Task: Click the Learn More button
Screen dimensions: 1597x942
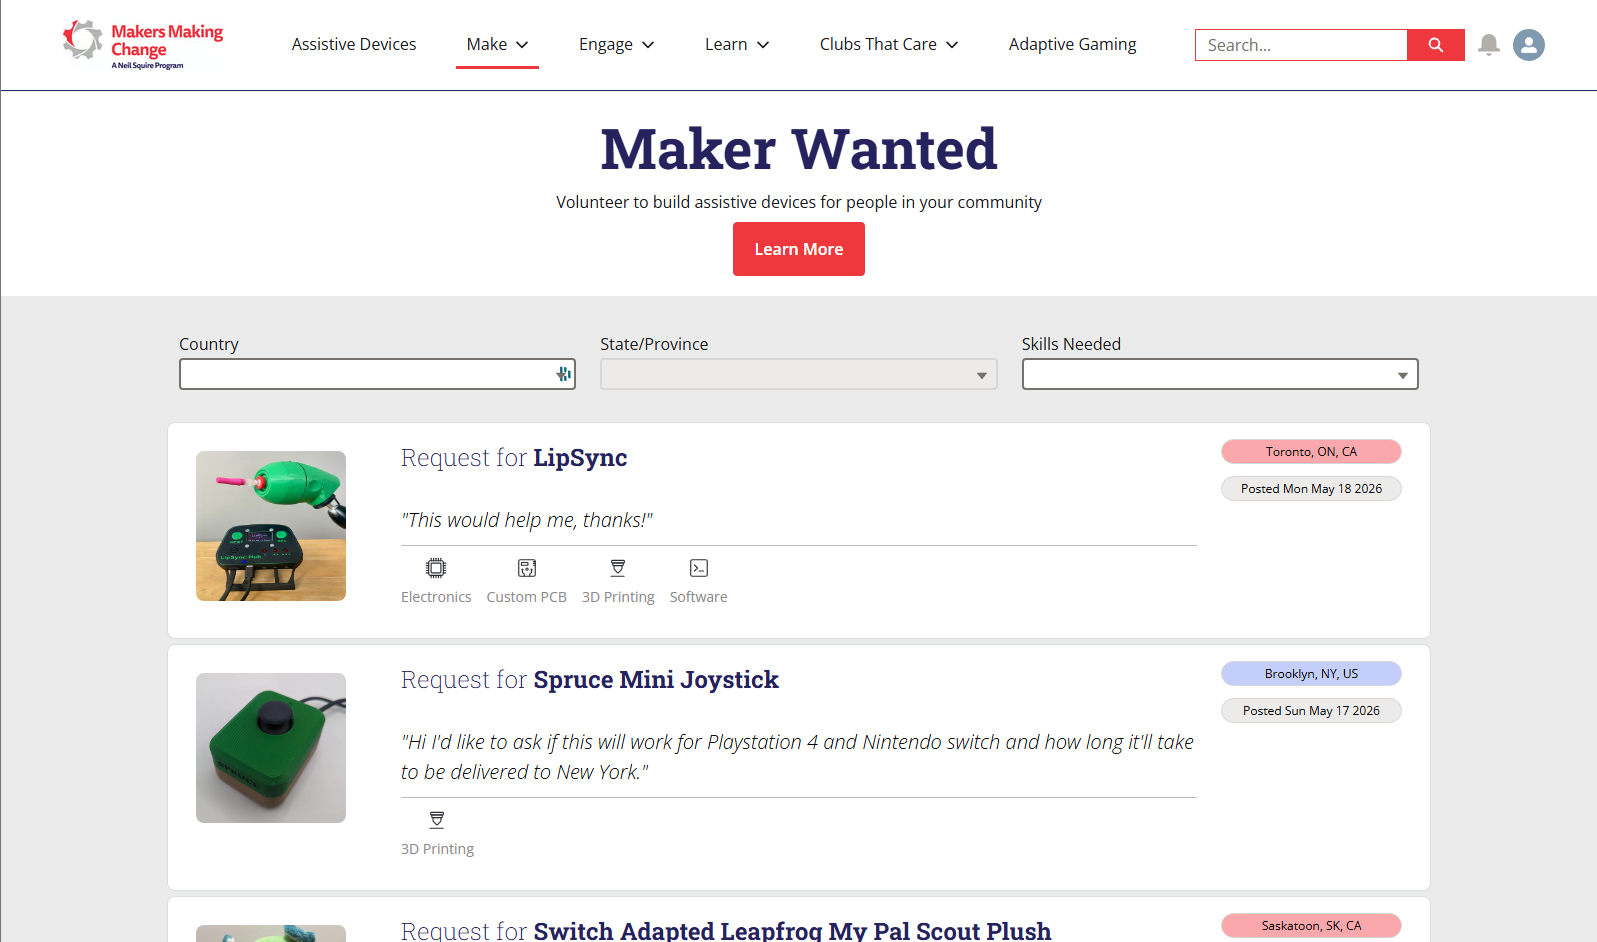Action: click(x=798, y=249)
